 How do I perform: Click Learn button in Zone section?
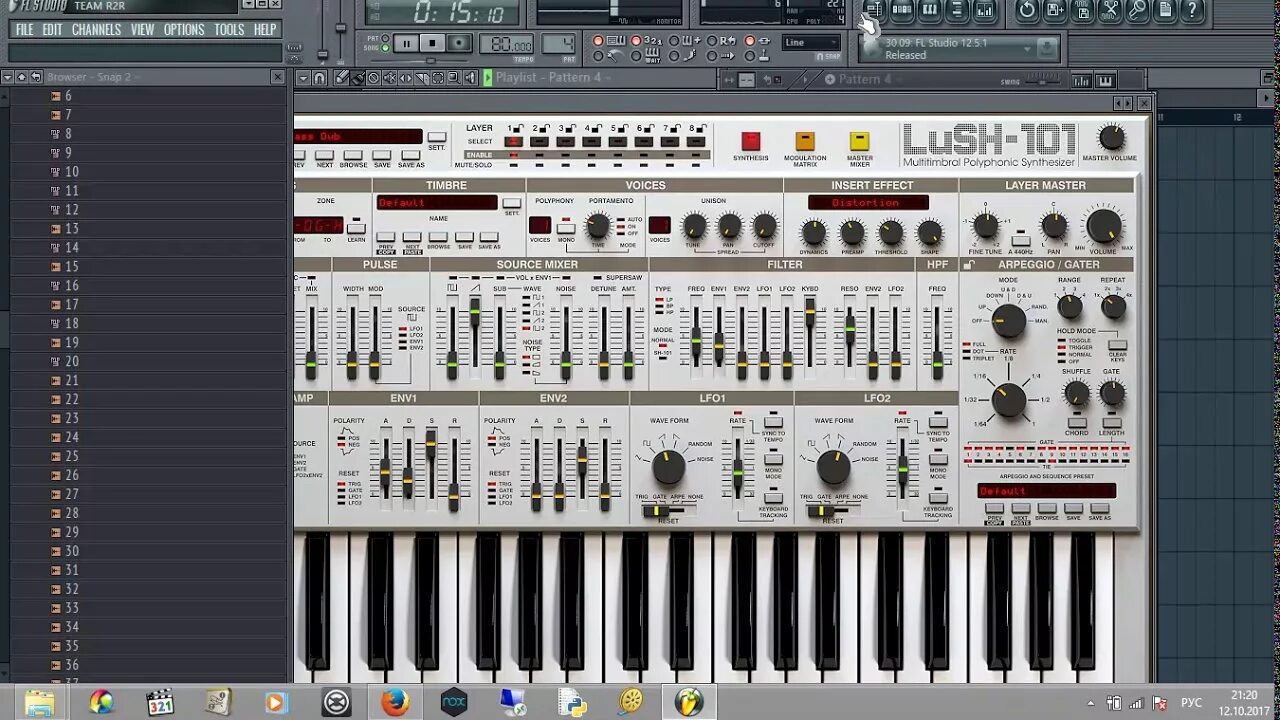[356, 228]
